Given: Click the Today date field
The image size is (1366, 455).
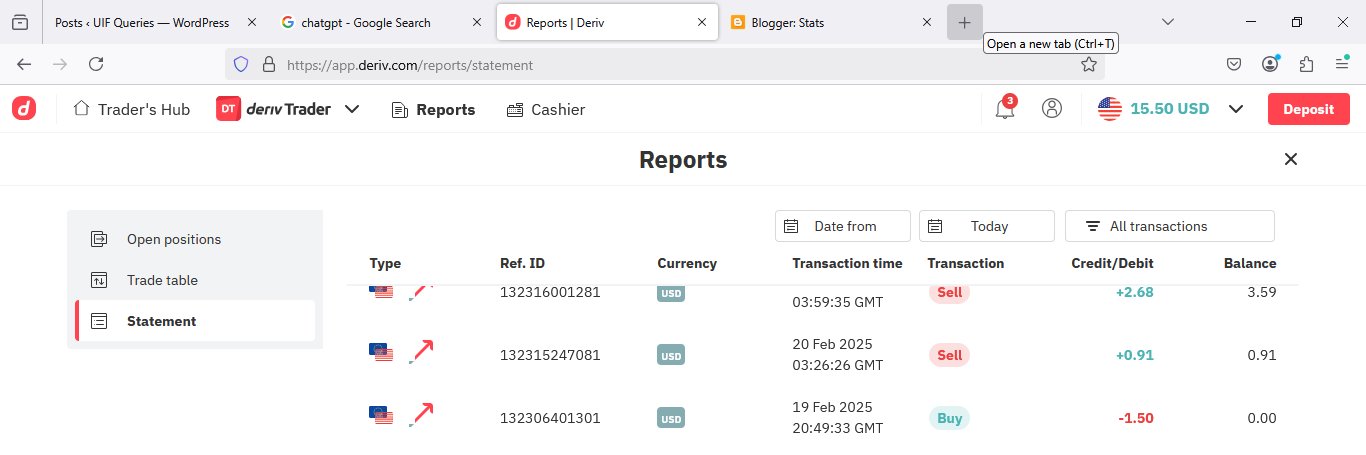Looking at the screenshot, I should (x=987, y=226).
